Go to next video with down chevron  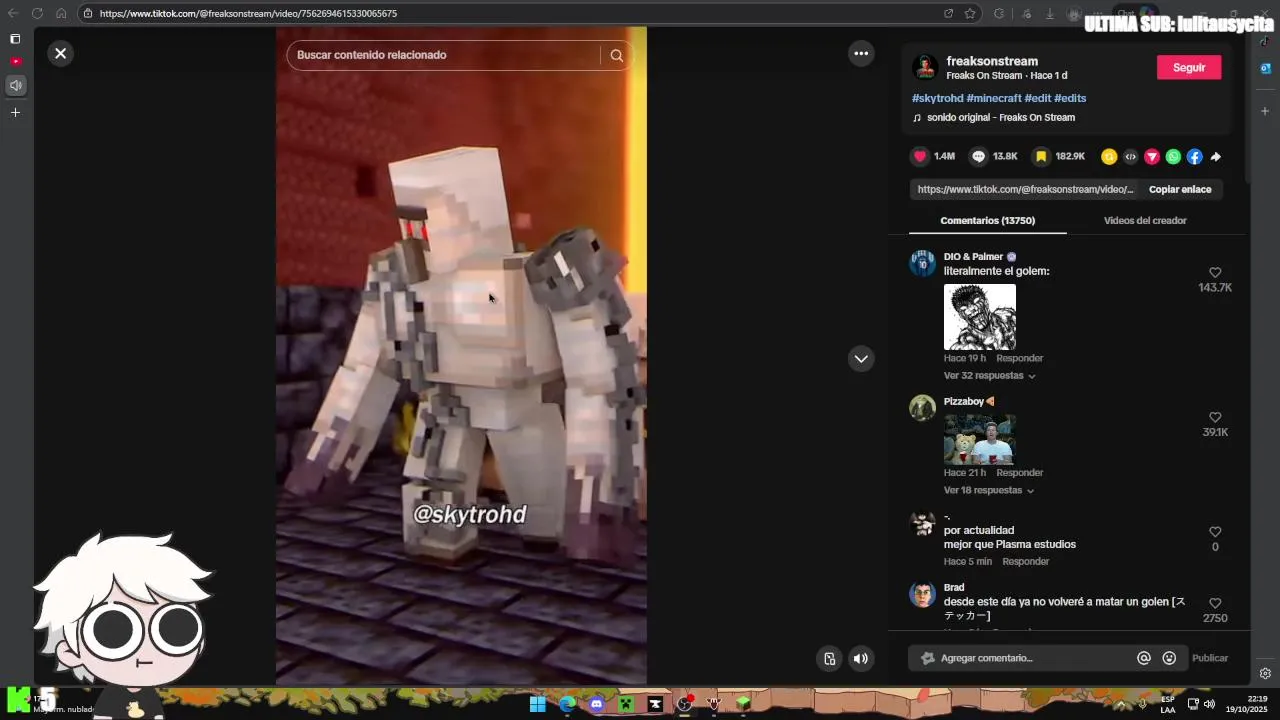coord(861,358)
